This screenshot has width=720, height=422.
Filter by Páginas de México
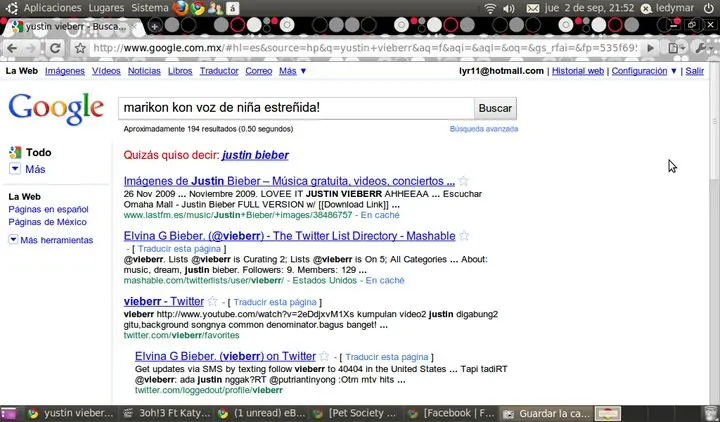coord(47,222)
